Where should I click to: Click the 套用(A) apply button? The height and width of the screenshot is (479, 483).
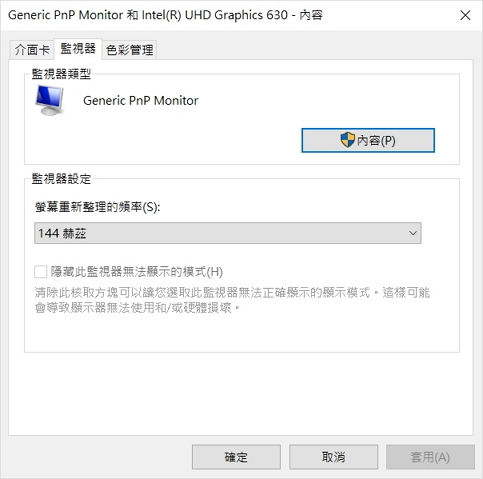click(430, 457)
